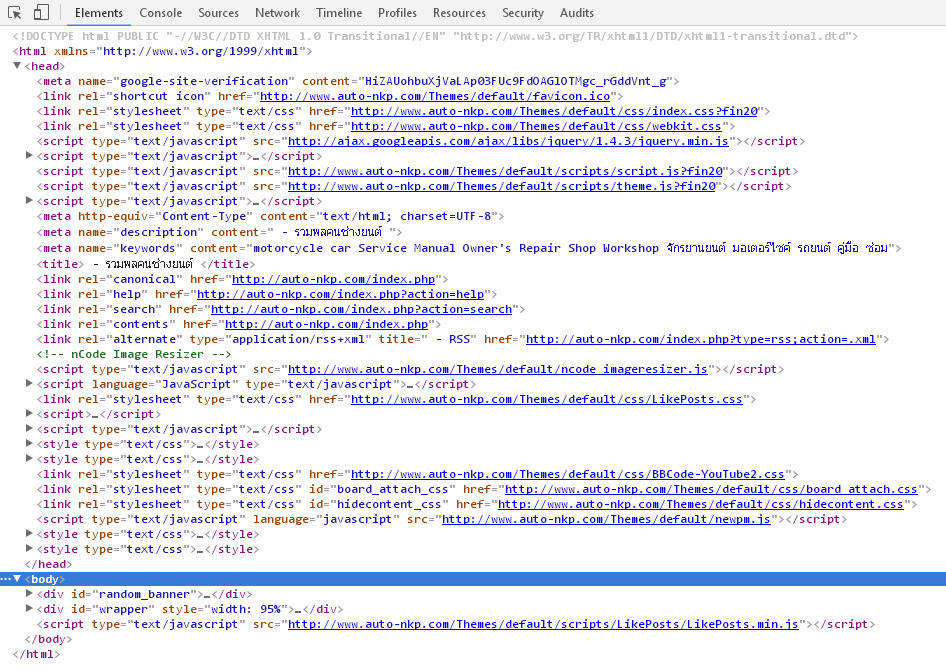Open the contents index.php link
Viewport: 946px width, 669px height.
[x=326, y=325]
